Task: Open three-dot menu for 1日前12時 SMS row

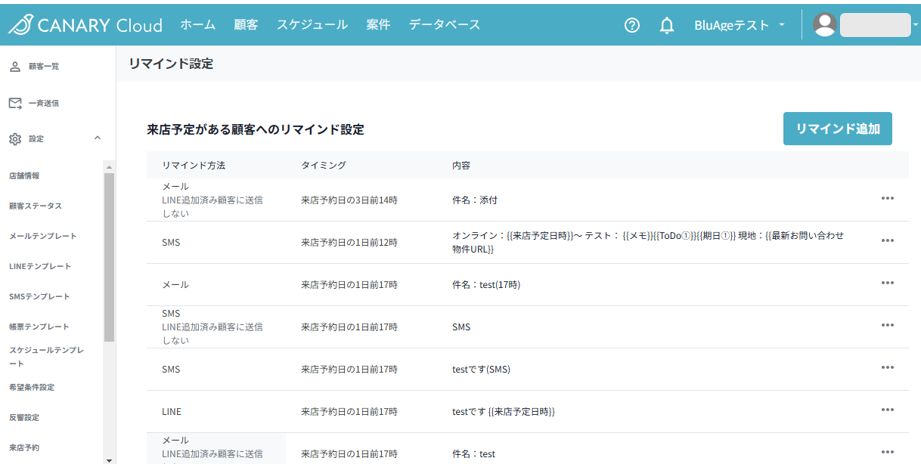Action: 888,241
